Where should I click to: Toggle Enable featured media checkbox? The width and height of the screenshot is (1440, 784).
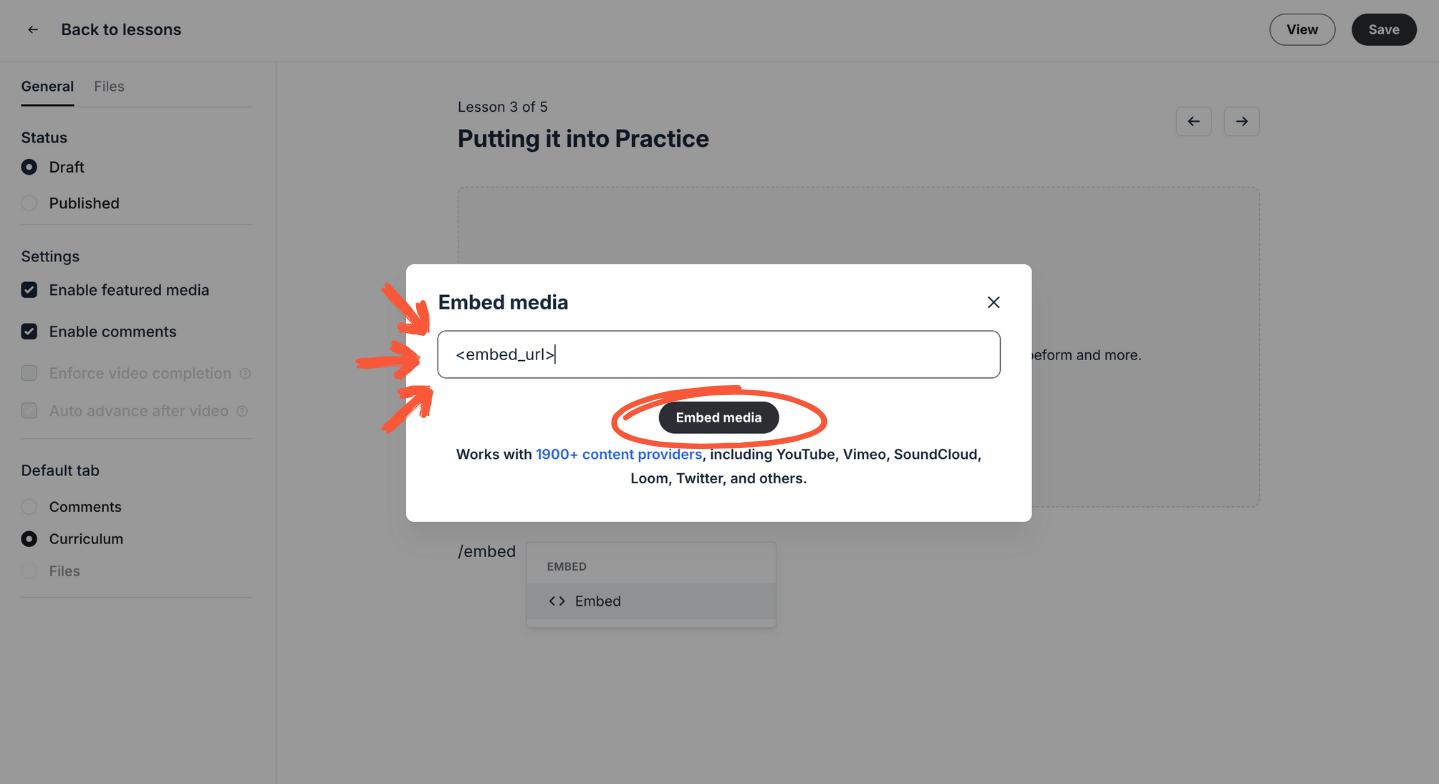pos(29,290)
